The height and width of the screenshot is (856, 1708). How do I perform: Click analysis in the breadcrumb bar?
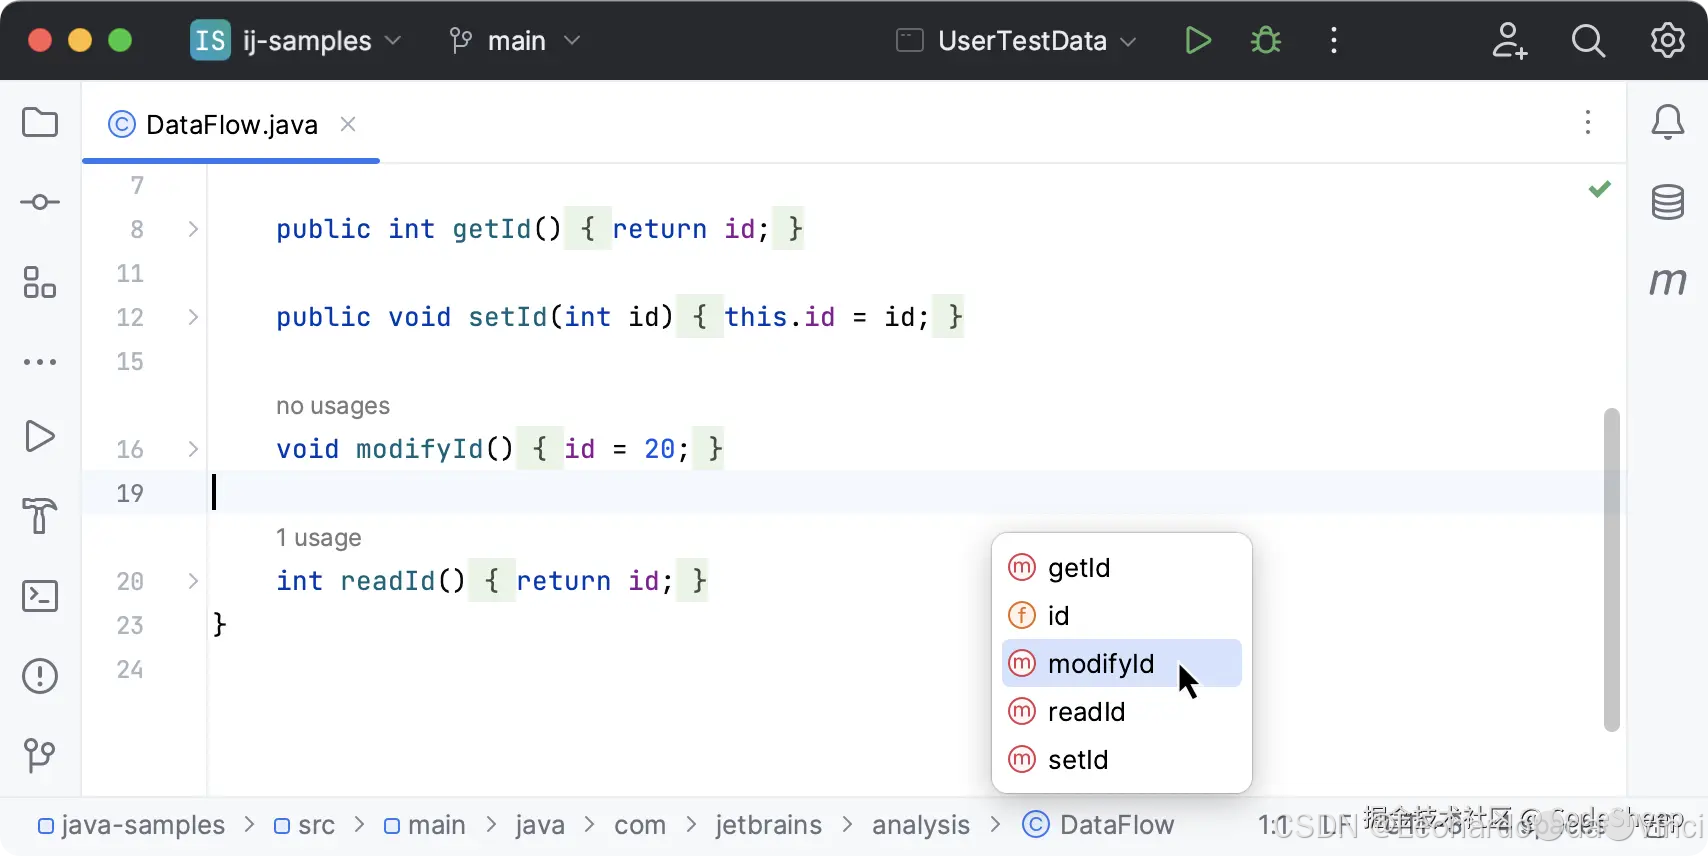coord(921,825)
